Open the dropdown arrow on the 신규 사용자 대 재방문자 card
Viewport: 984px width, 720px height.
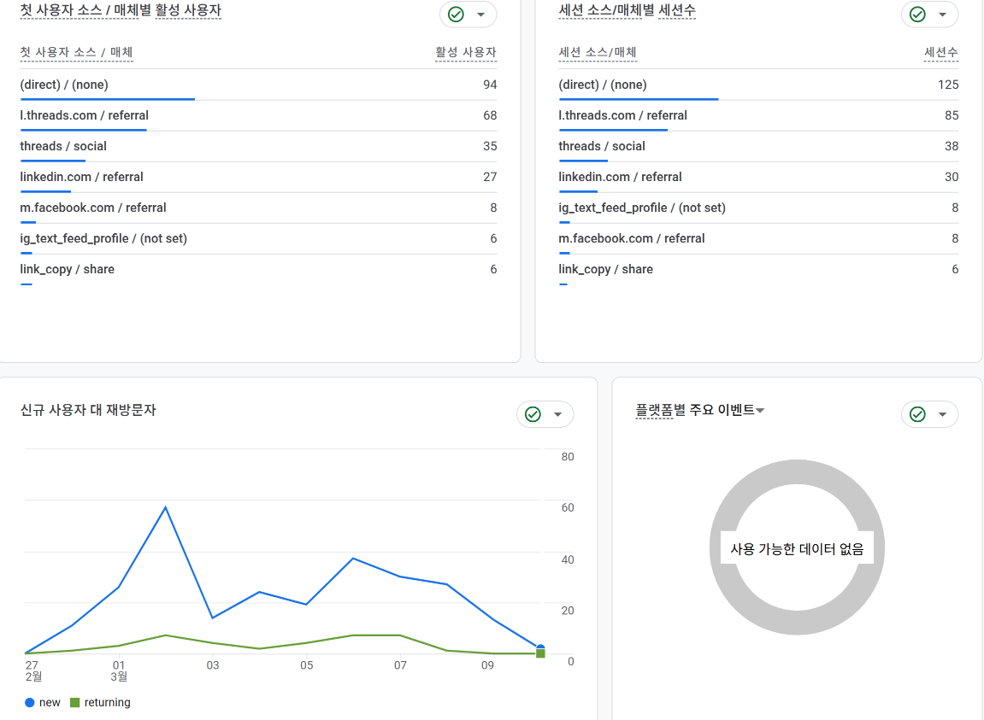(558, 414)
